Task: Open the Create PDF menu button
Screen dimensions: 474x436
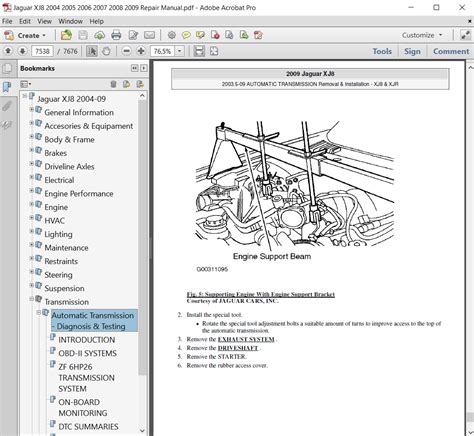Action: point(25,35)
